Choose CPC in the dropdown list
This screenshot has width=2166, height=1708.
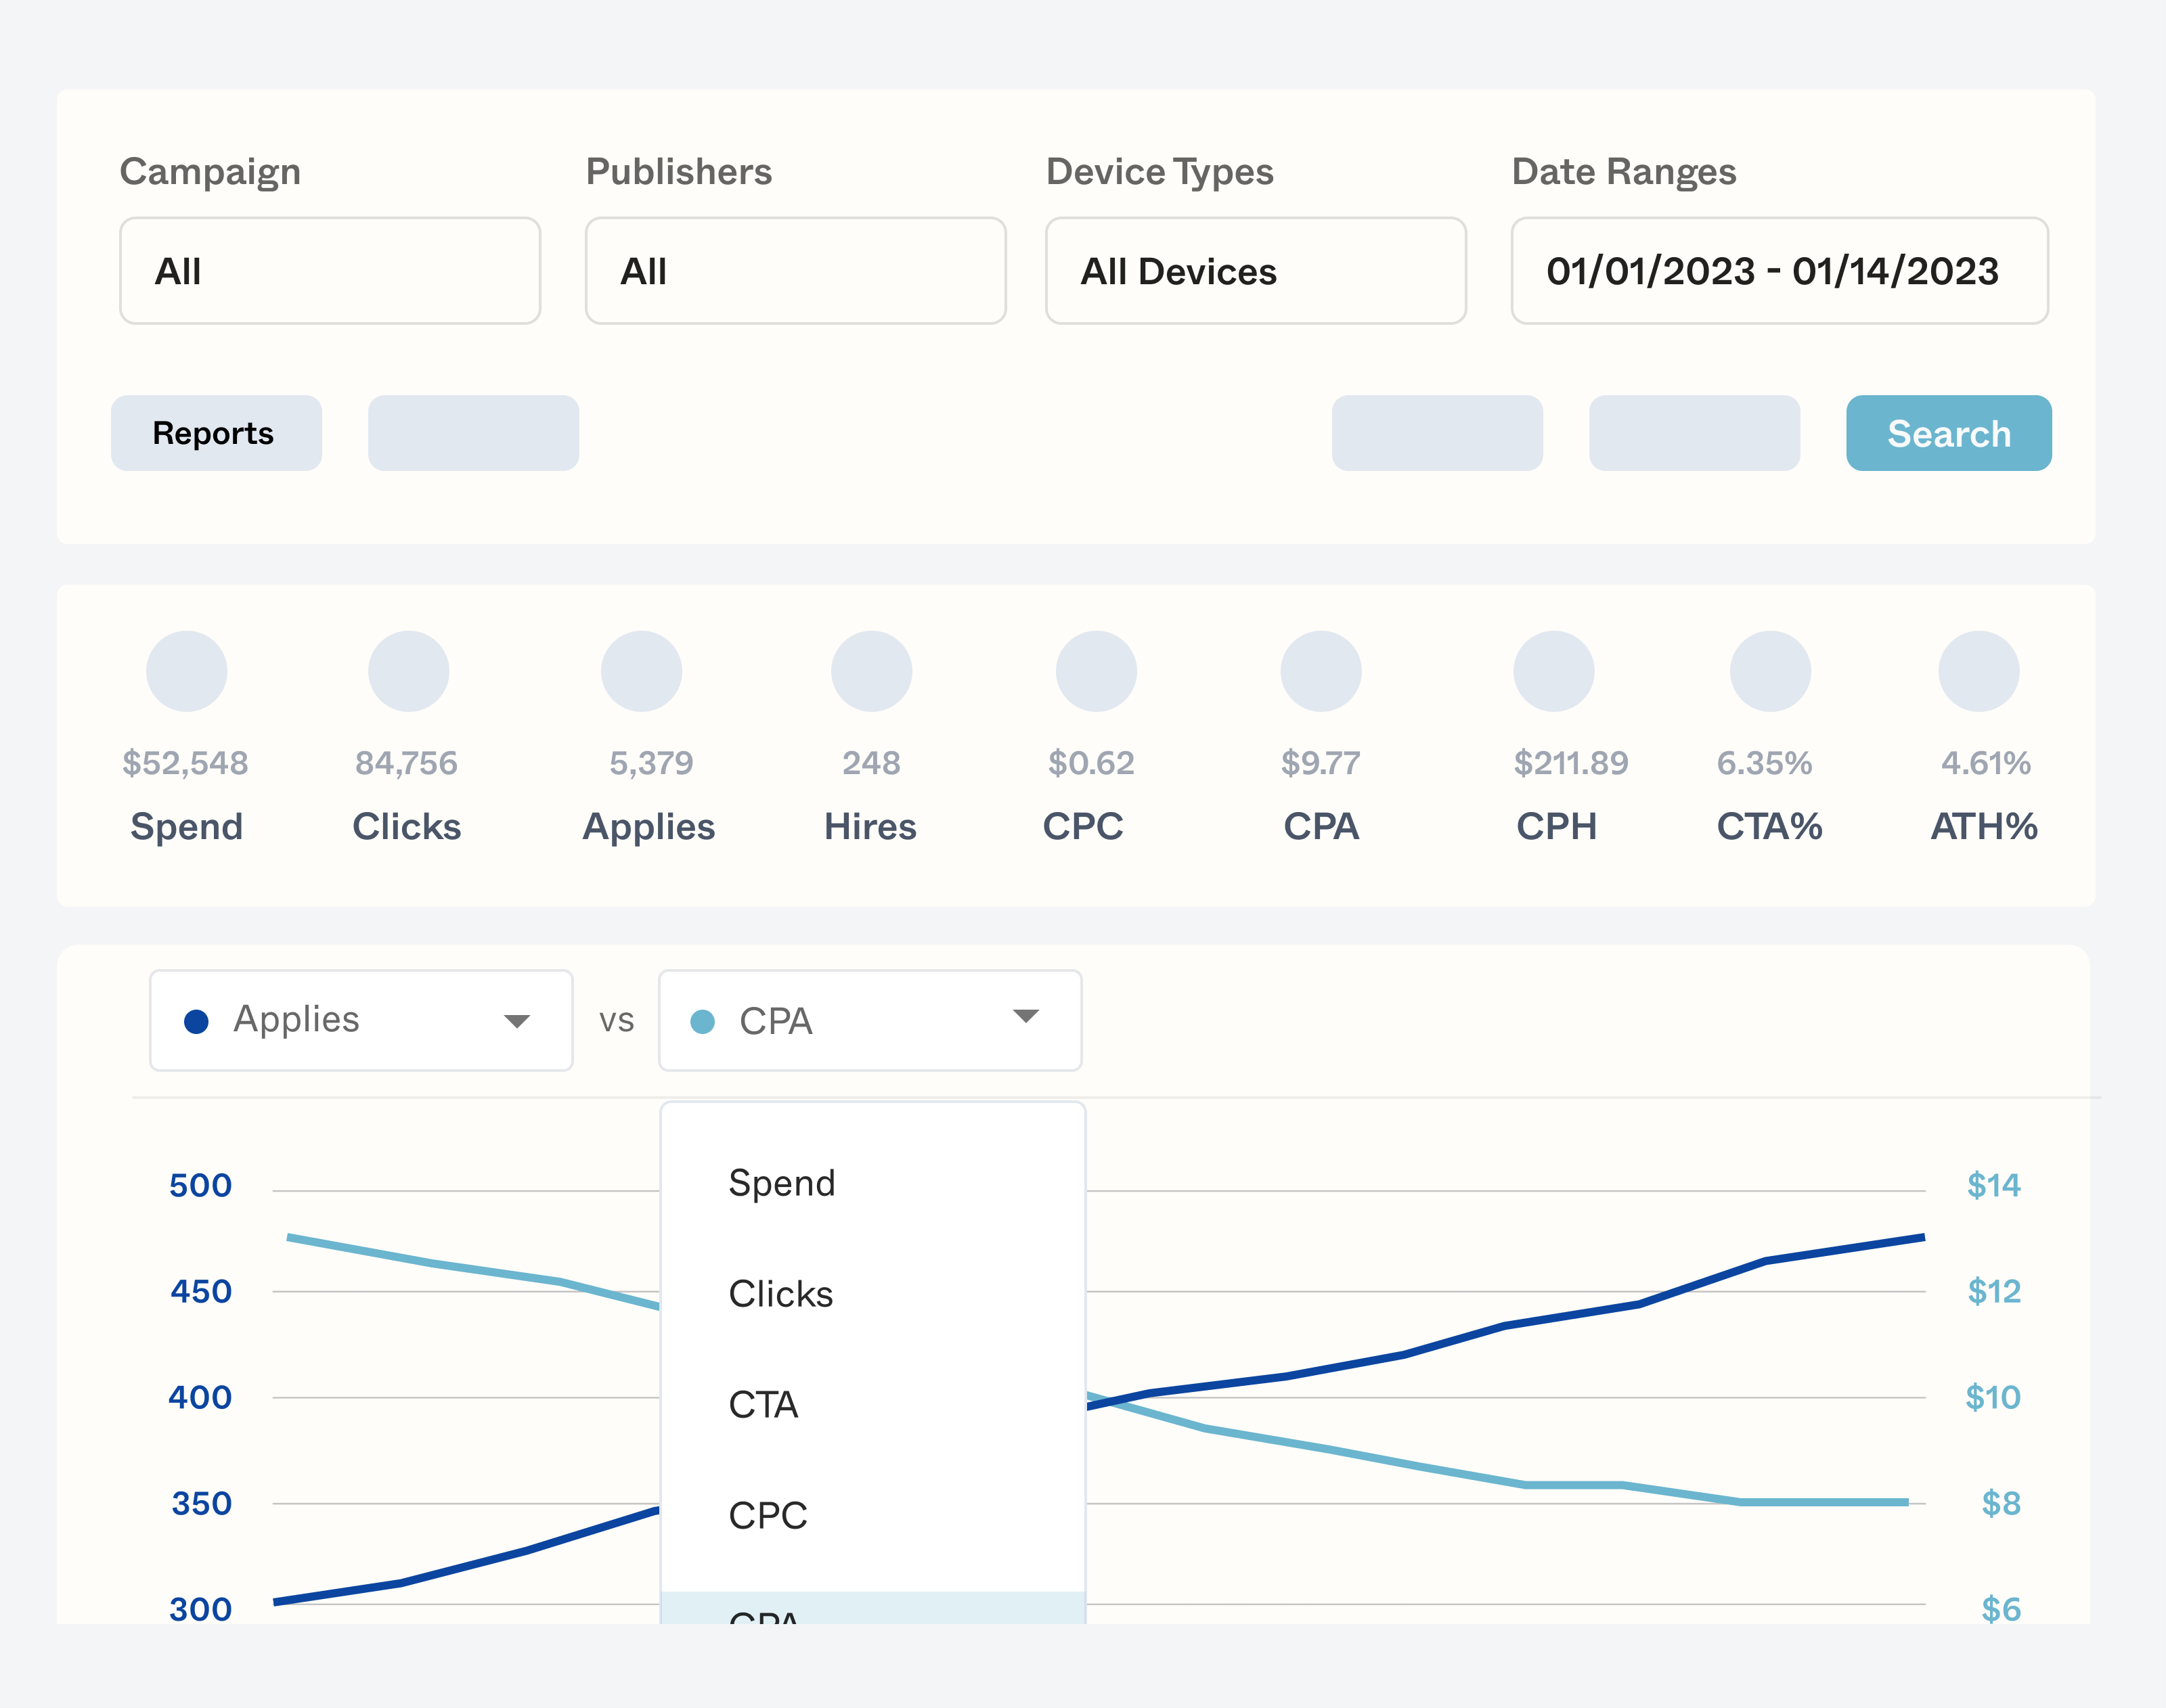[767, 1516]
